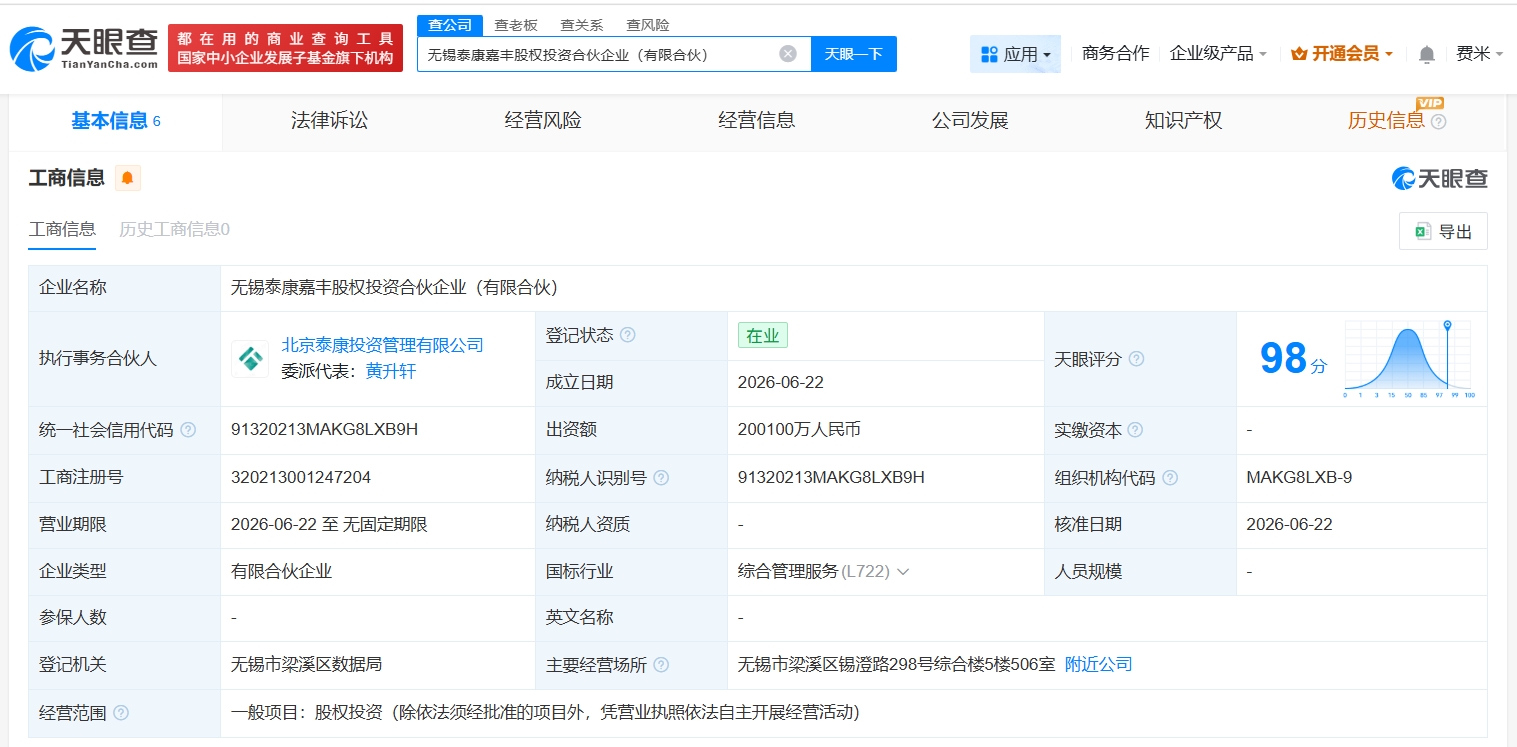Open the 开通会员 membership dropdown

(1342, 54)
